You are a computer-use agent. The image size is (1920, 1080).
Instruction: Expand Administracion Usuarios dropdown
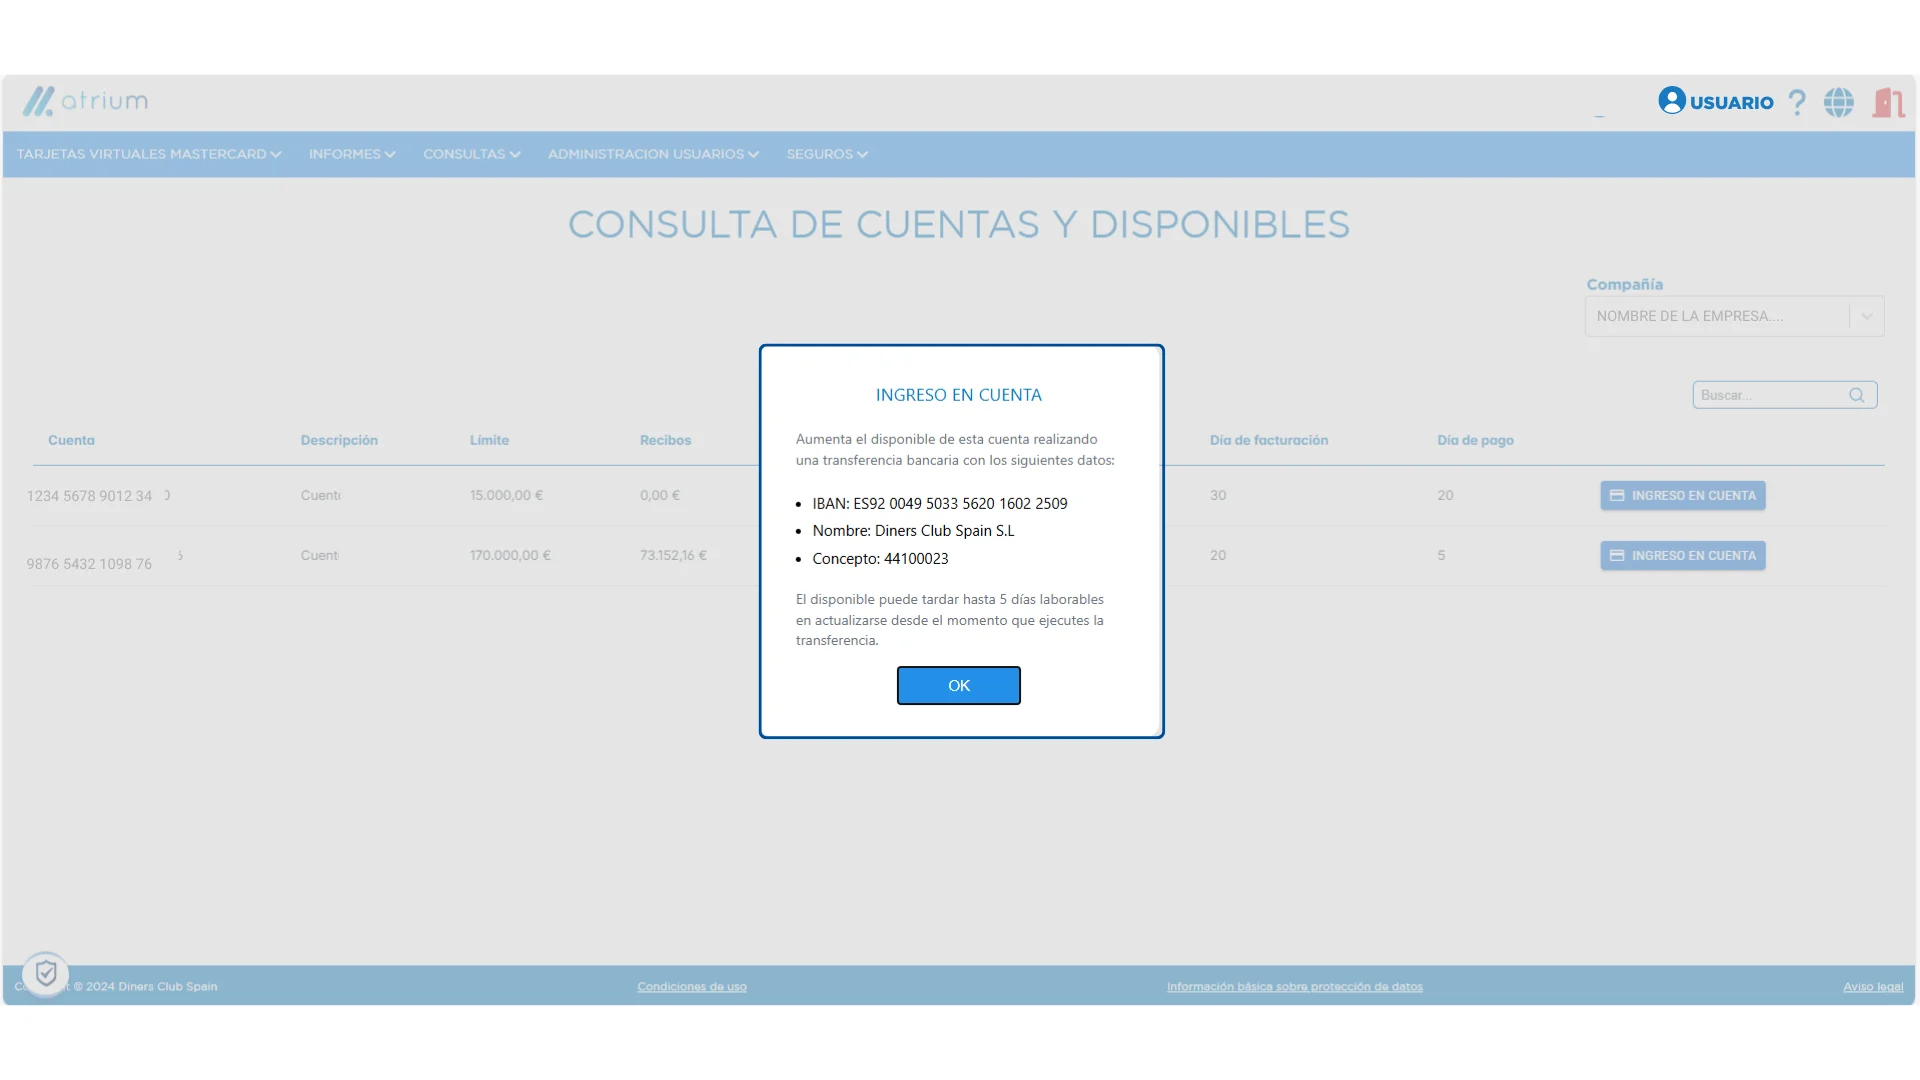click(653, 154)
